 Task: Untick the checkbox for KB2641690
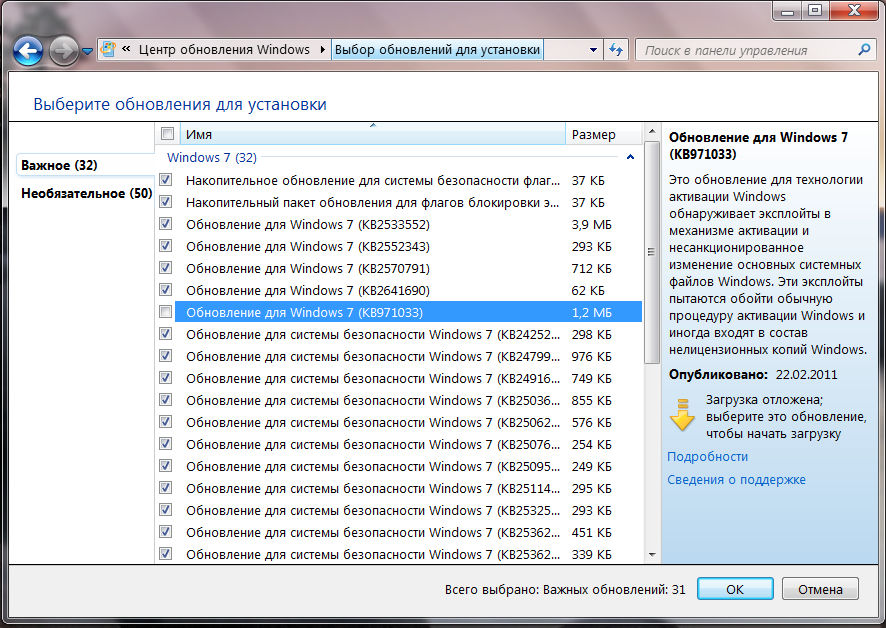(166, 290)
